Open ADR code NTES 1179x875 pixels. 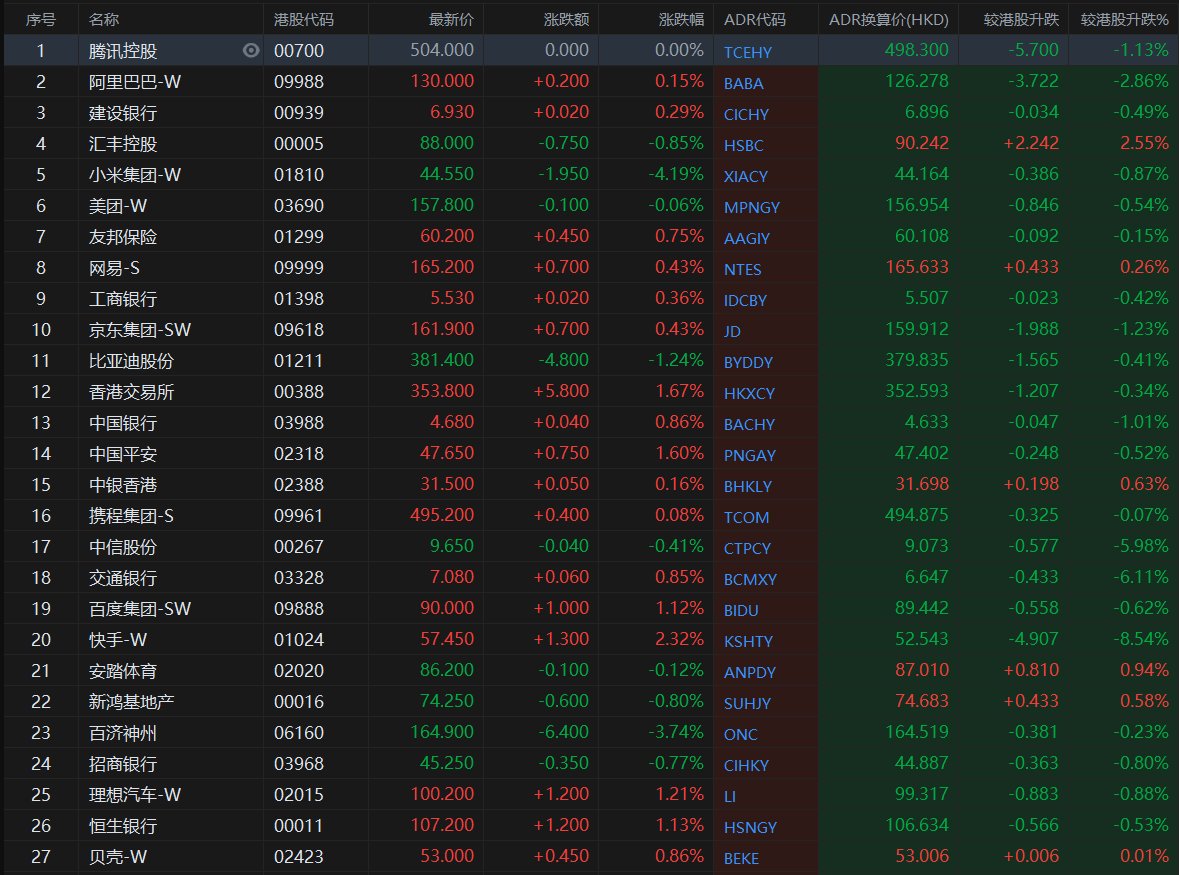coord(742,269)
